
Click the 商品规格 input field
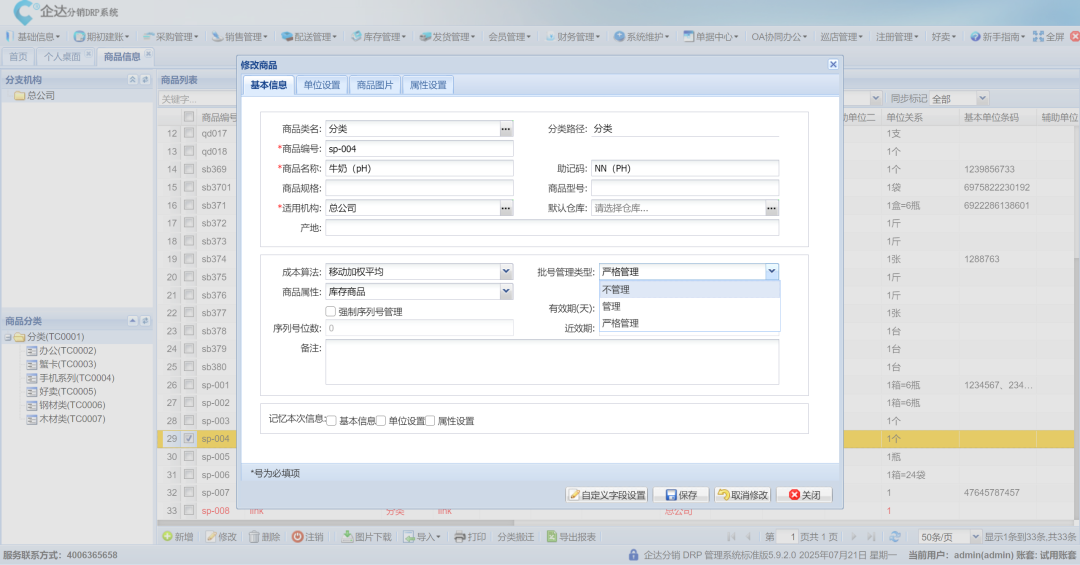coord(419,188)
